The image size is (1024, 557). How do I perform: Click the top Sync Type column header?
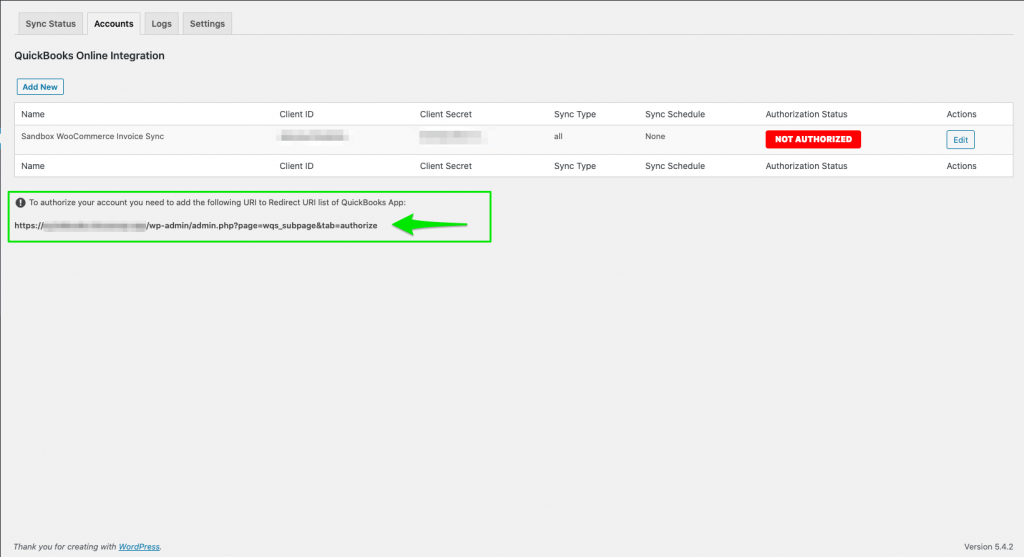click(x=575, y=114)
